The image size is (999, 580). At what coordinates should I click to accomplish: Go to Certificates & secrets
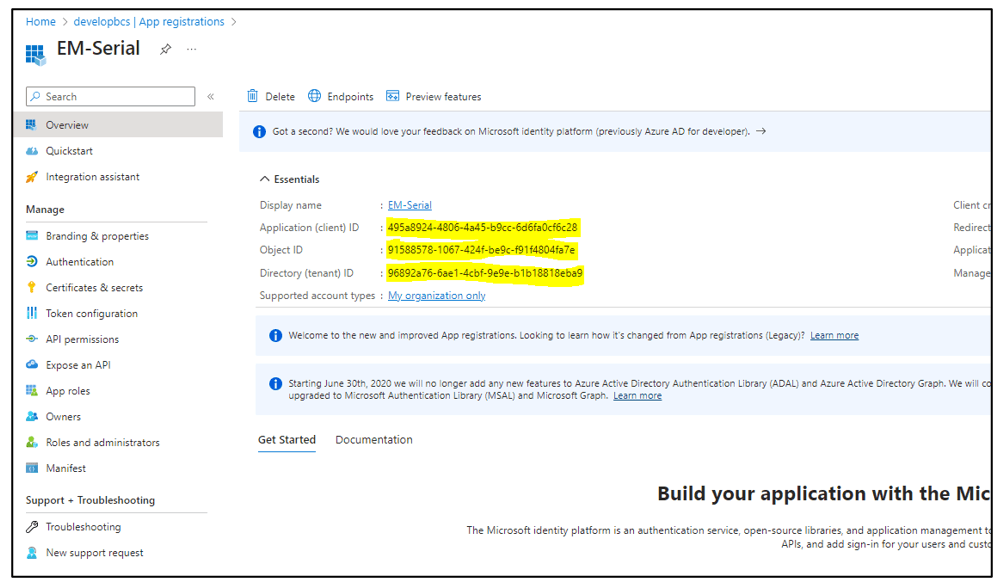[94, 288]
